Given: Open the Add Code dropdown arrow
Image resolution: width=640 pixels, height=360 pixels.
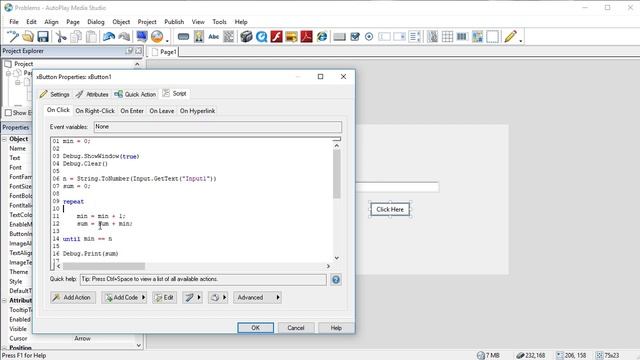Looking at the screenshot, I should coord(143,298).
